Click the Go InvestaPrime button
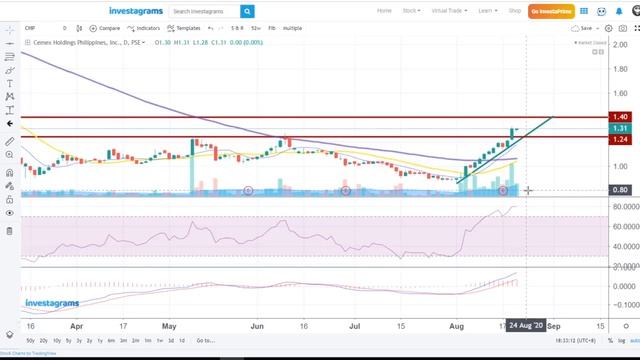 click(551, 11)
